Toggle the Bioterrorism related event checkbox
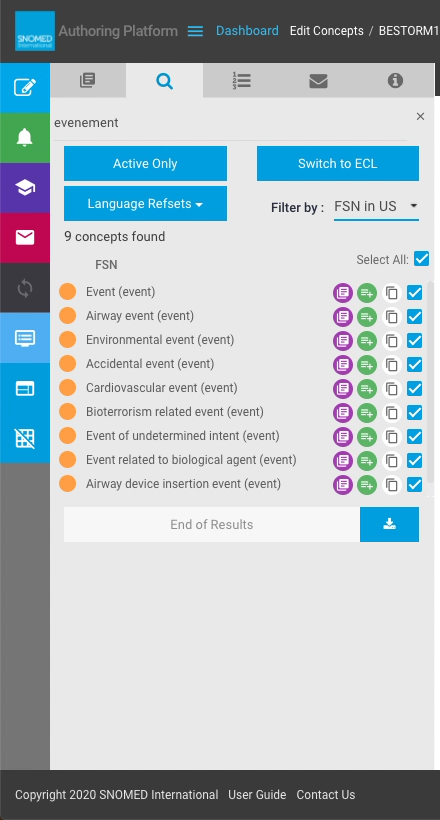 (x=414, y=413)
